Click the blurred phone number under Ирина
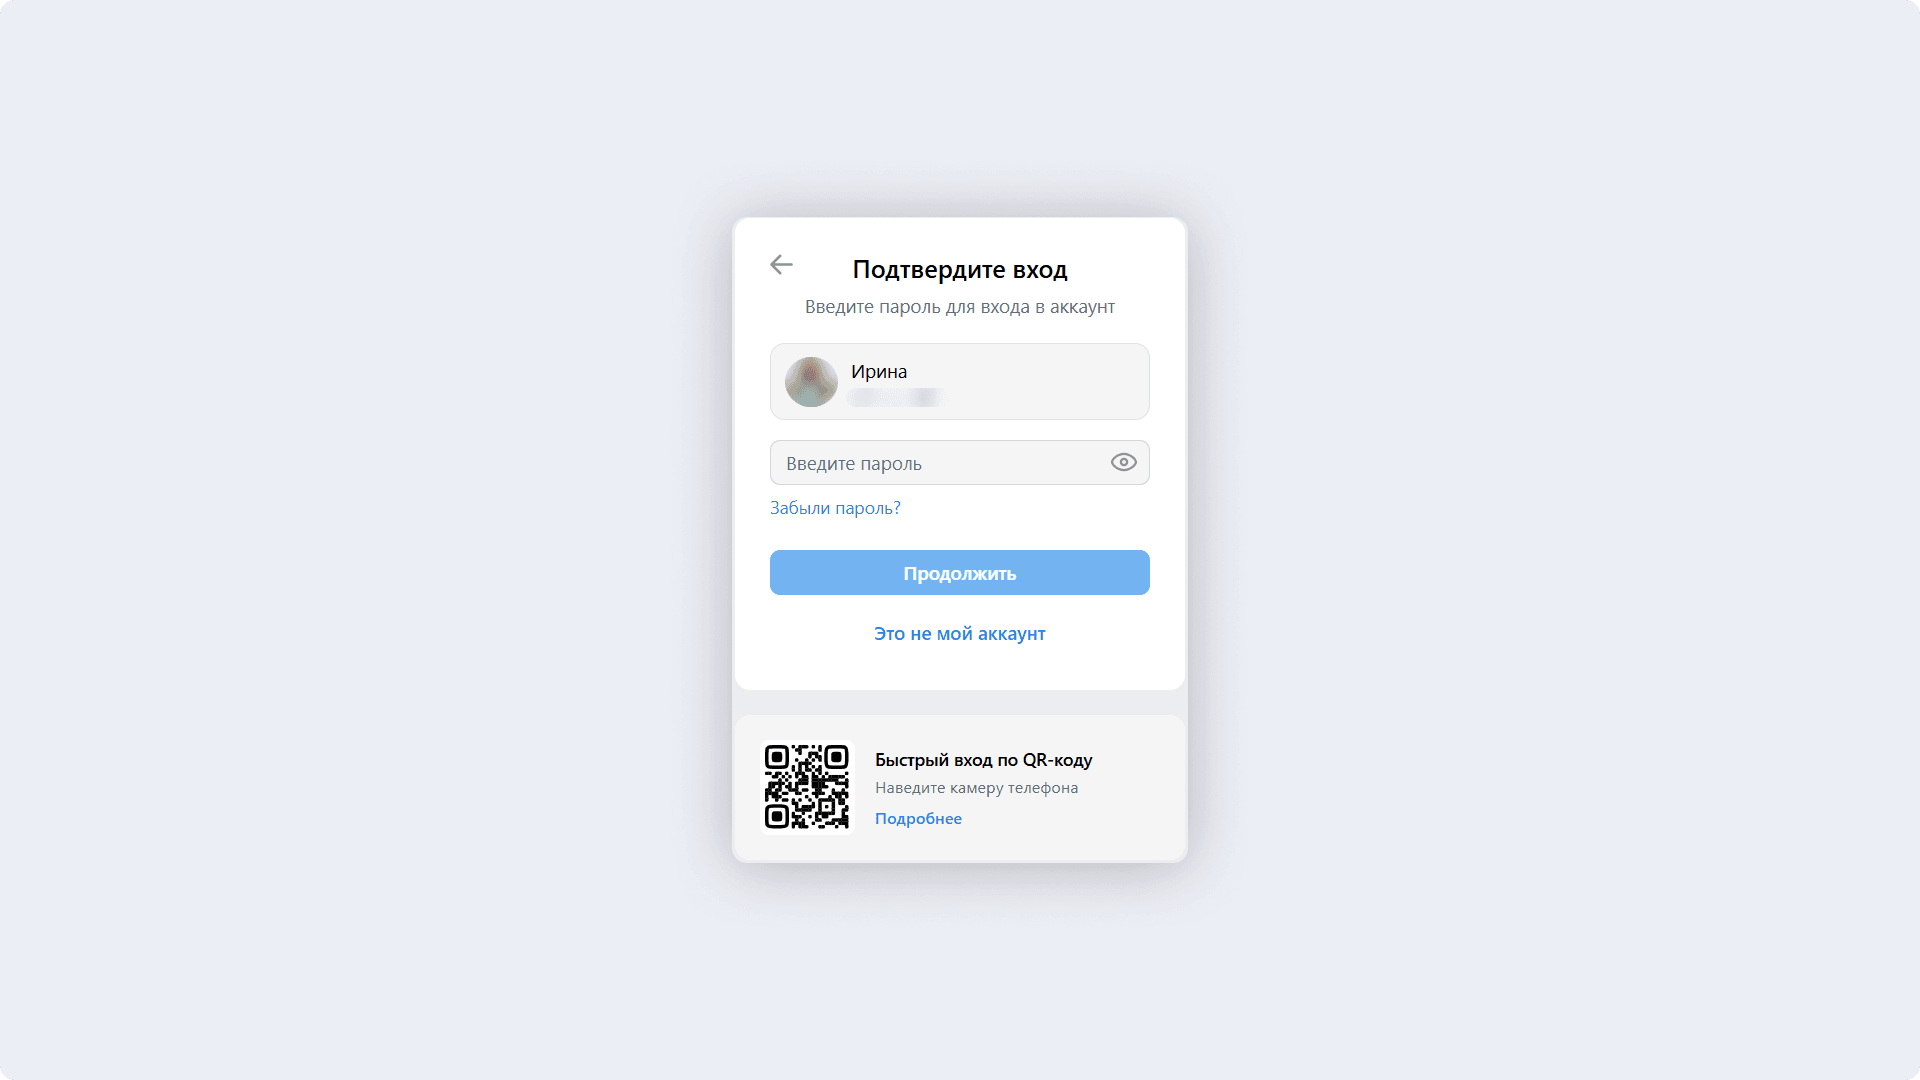The height and width of the screenshot is (1080, 1920). coord(896,398)
